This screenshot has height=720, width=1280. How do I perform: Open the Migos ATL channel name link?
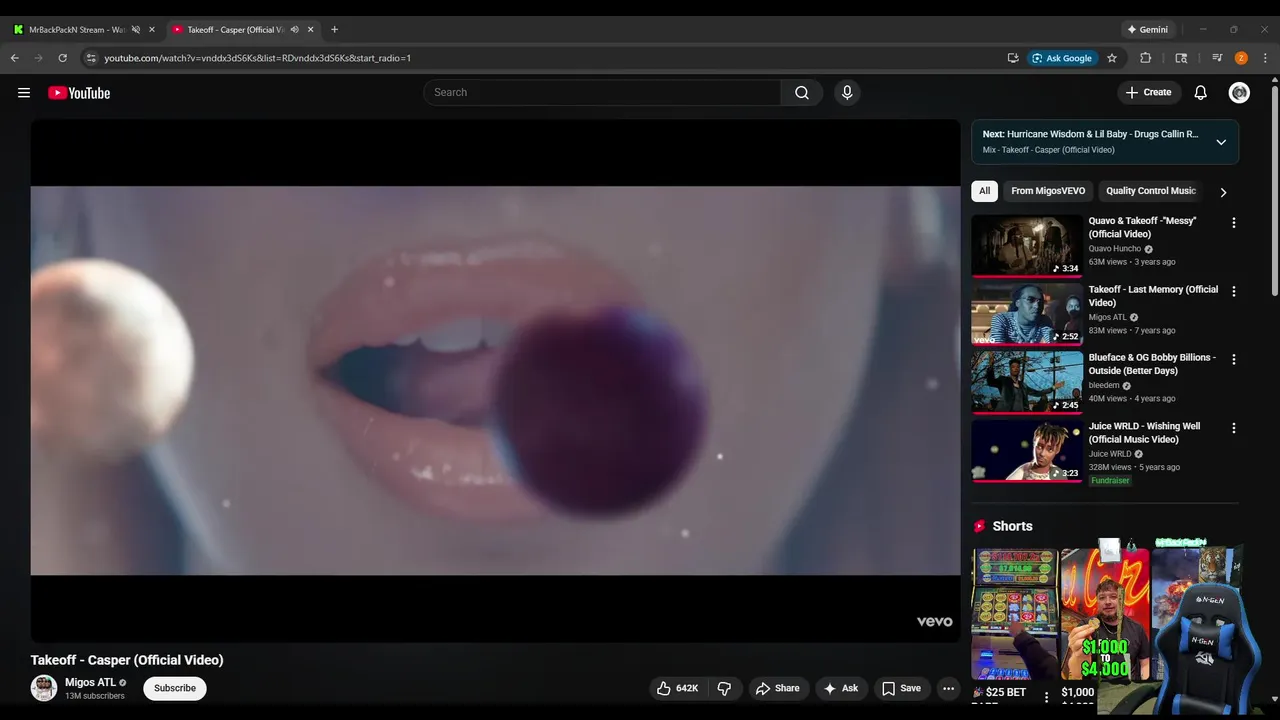coord(90,682)
